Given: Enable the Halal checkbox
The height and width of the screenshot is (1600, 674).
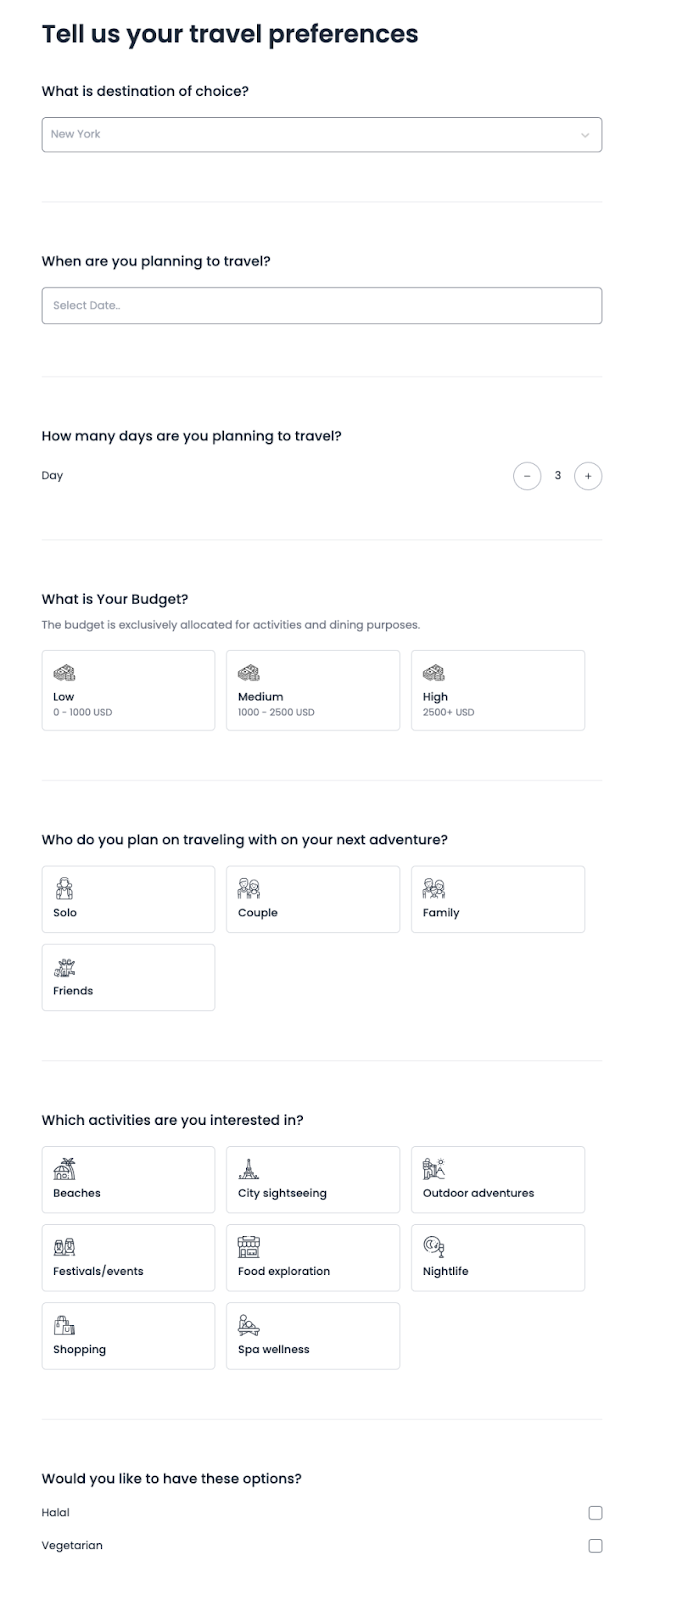Looking at the screenshot, I should pos(595,1513).
